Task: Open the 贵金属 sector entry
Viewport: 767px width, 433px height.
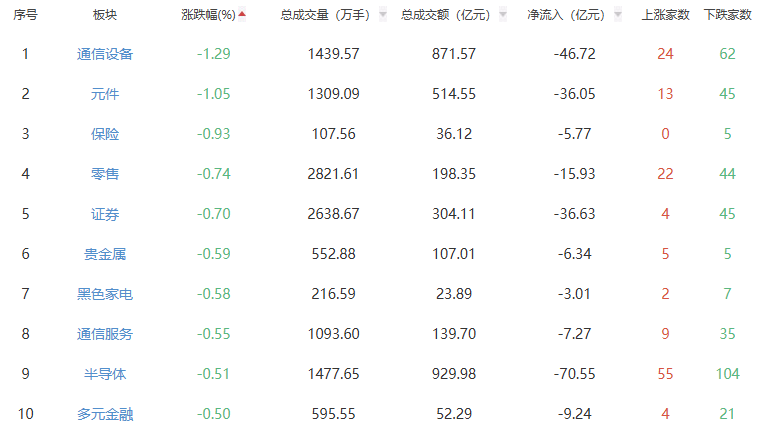Action: pyautogui.click(x=104, y=254)
